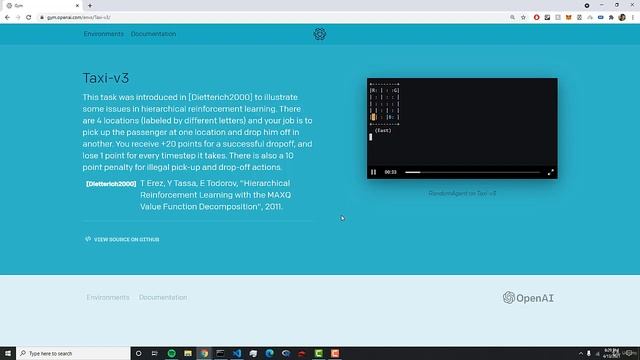Click the Windows taskbar search box

(x=73, y=353)
